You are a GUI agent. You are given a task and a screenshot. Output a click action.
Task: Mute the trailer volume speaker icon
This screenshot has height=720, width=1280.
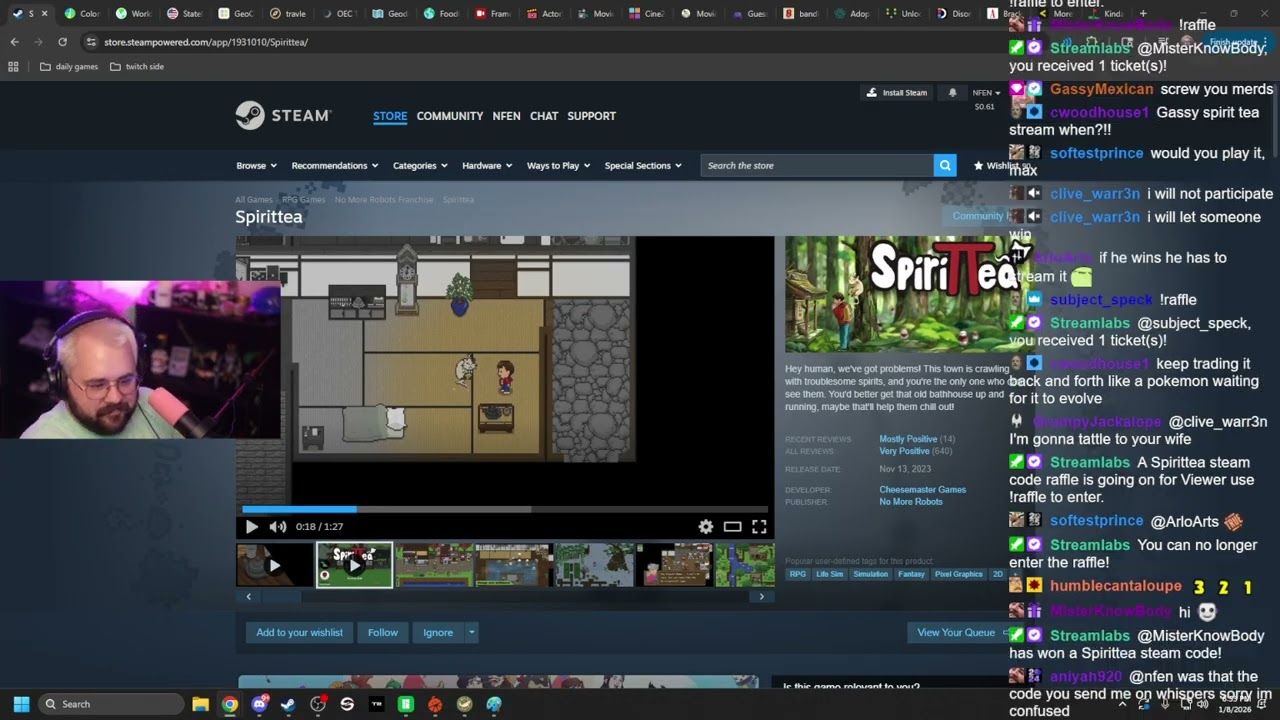(278, 527)
